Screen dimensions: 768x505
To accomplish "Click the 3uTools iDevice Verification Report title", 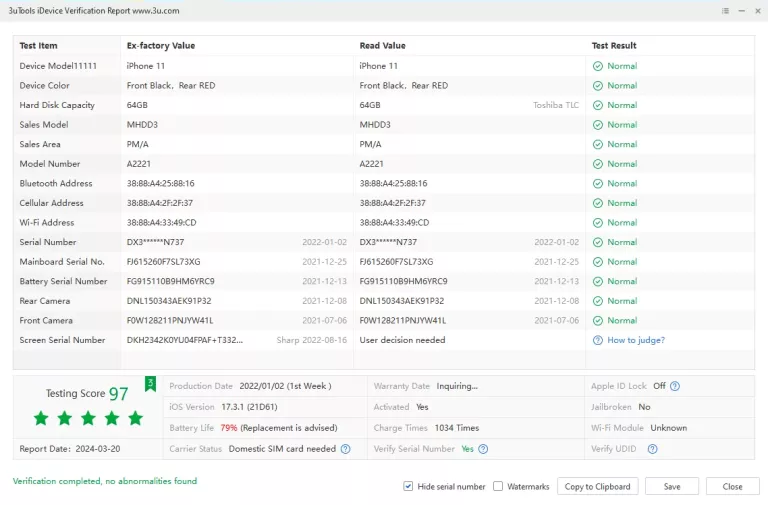I will point(94,11).
